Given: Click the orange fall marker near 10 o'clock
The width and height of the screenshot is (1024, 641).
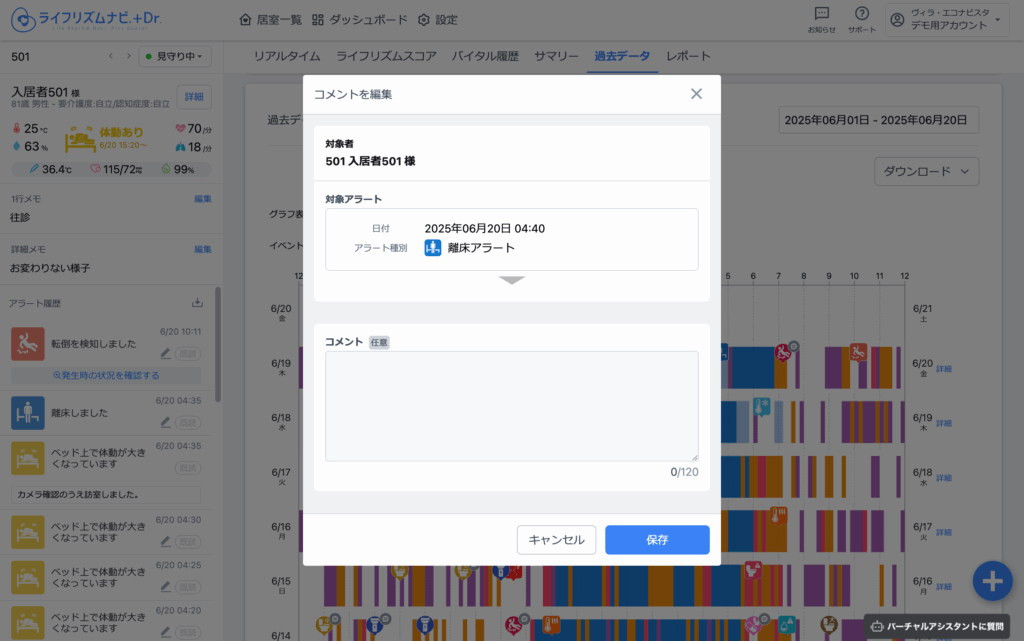Looking at the screenshot, I should pos(858,352).
